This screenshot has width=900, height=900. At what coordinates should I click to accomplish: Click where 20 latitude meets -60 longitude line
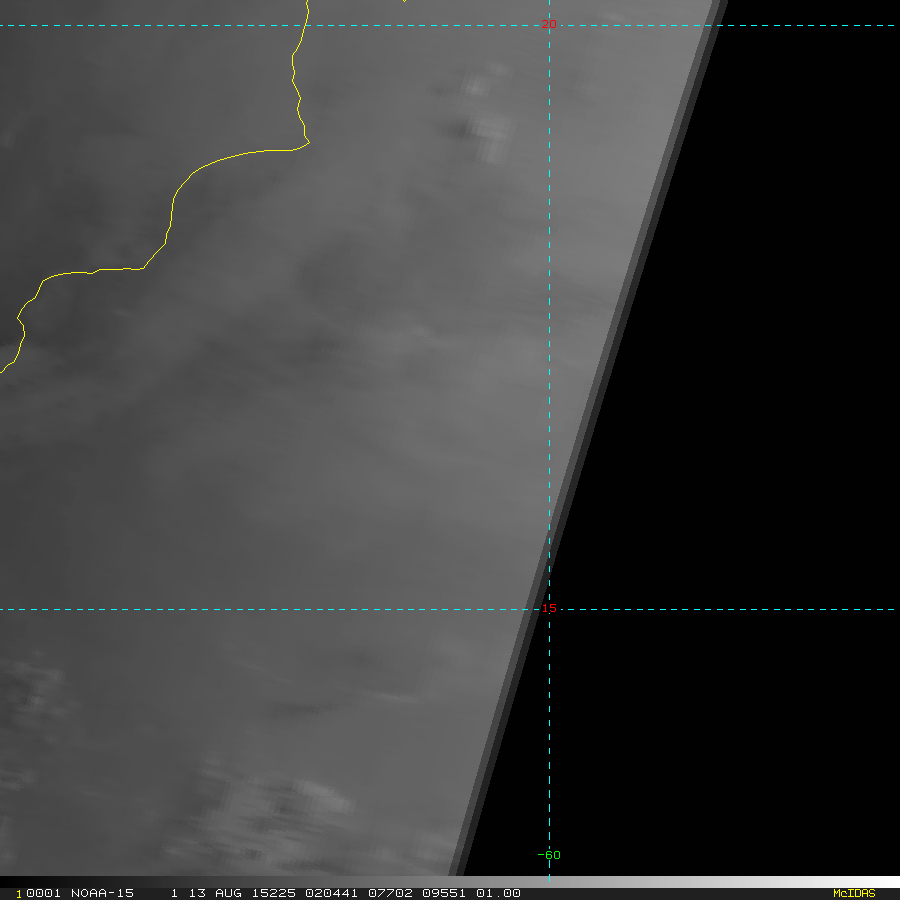click(x=549, y=25)
